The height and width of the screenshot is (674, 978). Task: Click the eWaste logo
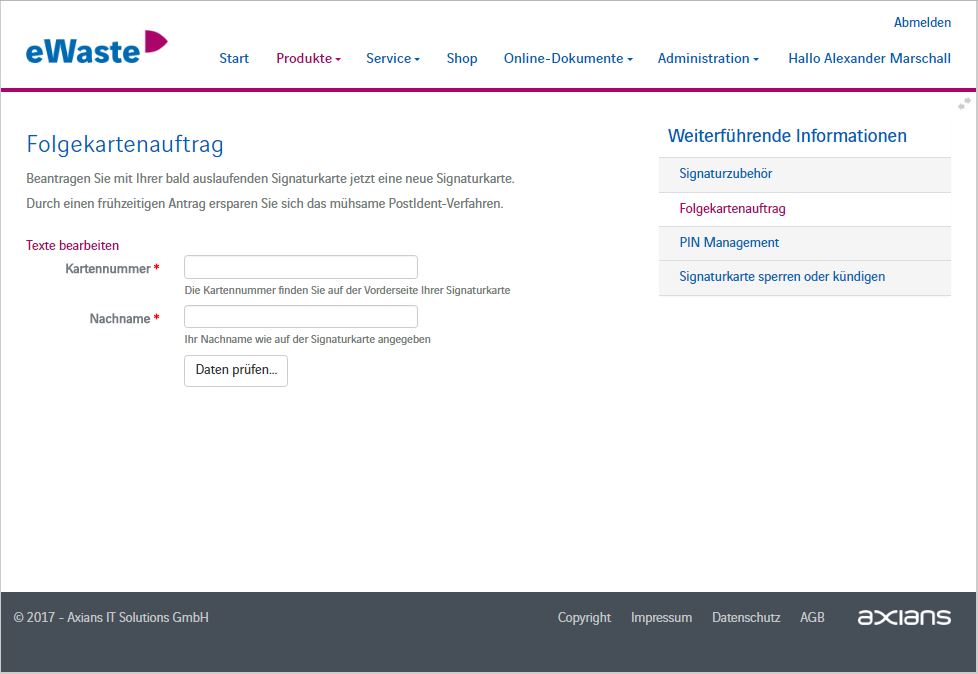point(97,48)
